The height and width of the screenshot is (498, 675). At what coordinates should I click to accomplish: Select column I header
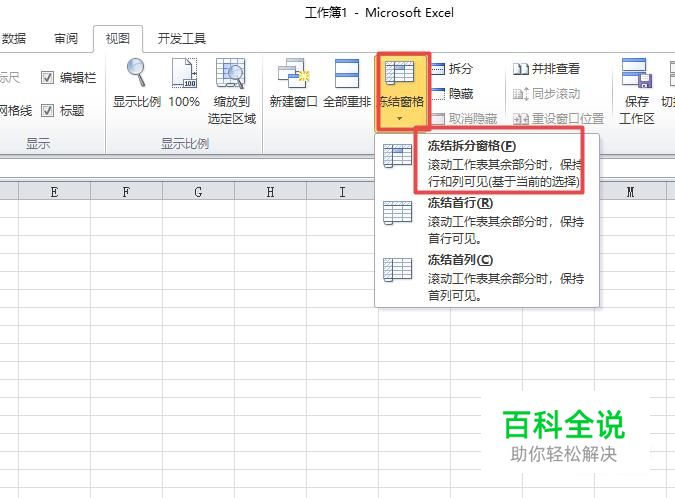(342, 192)
